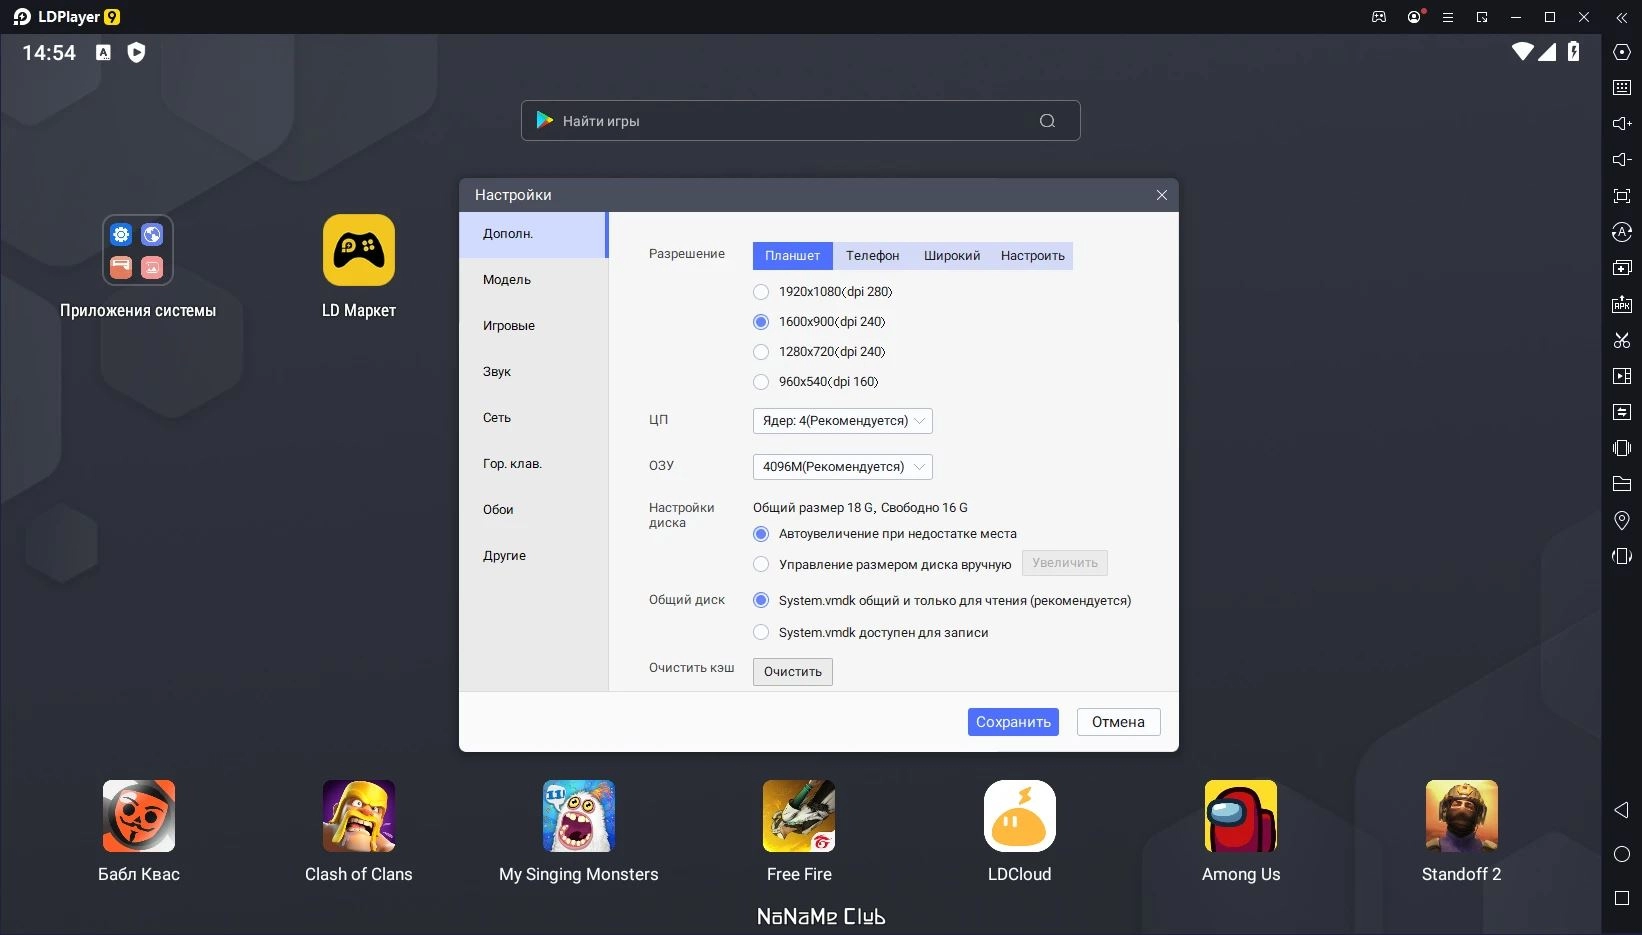
Task: Click the location pin icon in sidebar
Action: click(x=1622, y=520)
